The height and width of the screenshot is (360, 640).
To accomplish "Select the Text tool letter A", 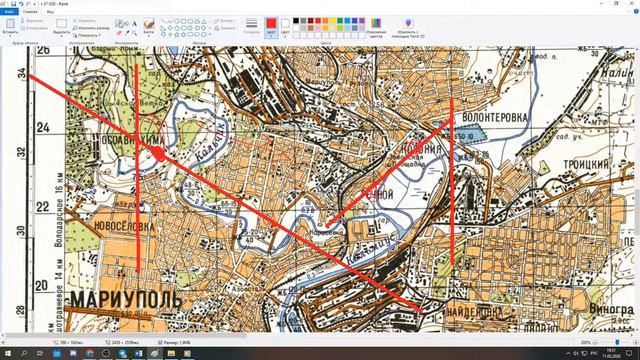I will point(134,24).
